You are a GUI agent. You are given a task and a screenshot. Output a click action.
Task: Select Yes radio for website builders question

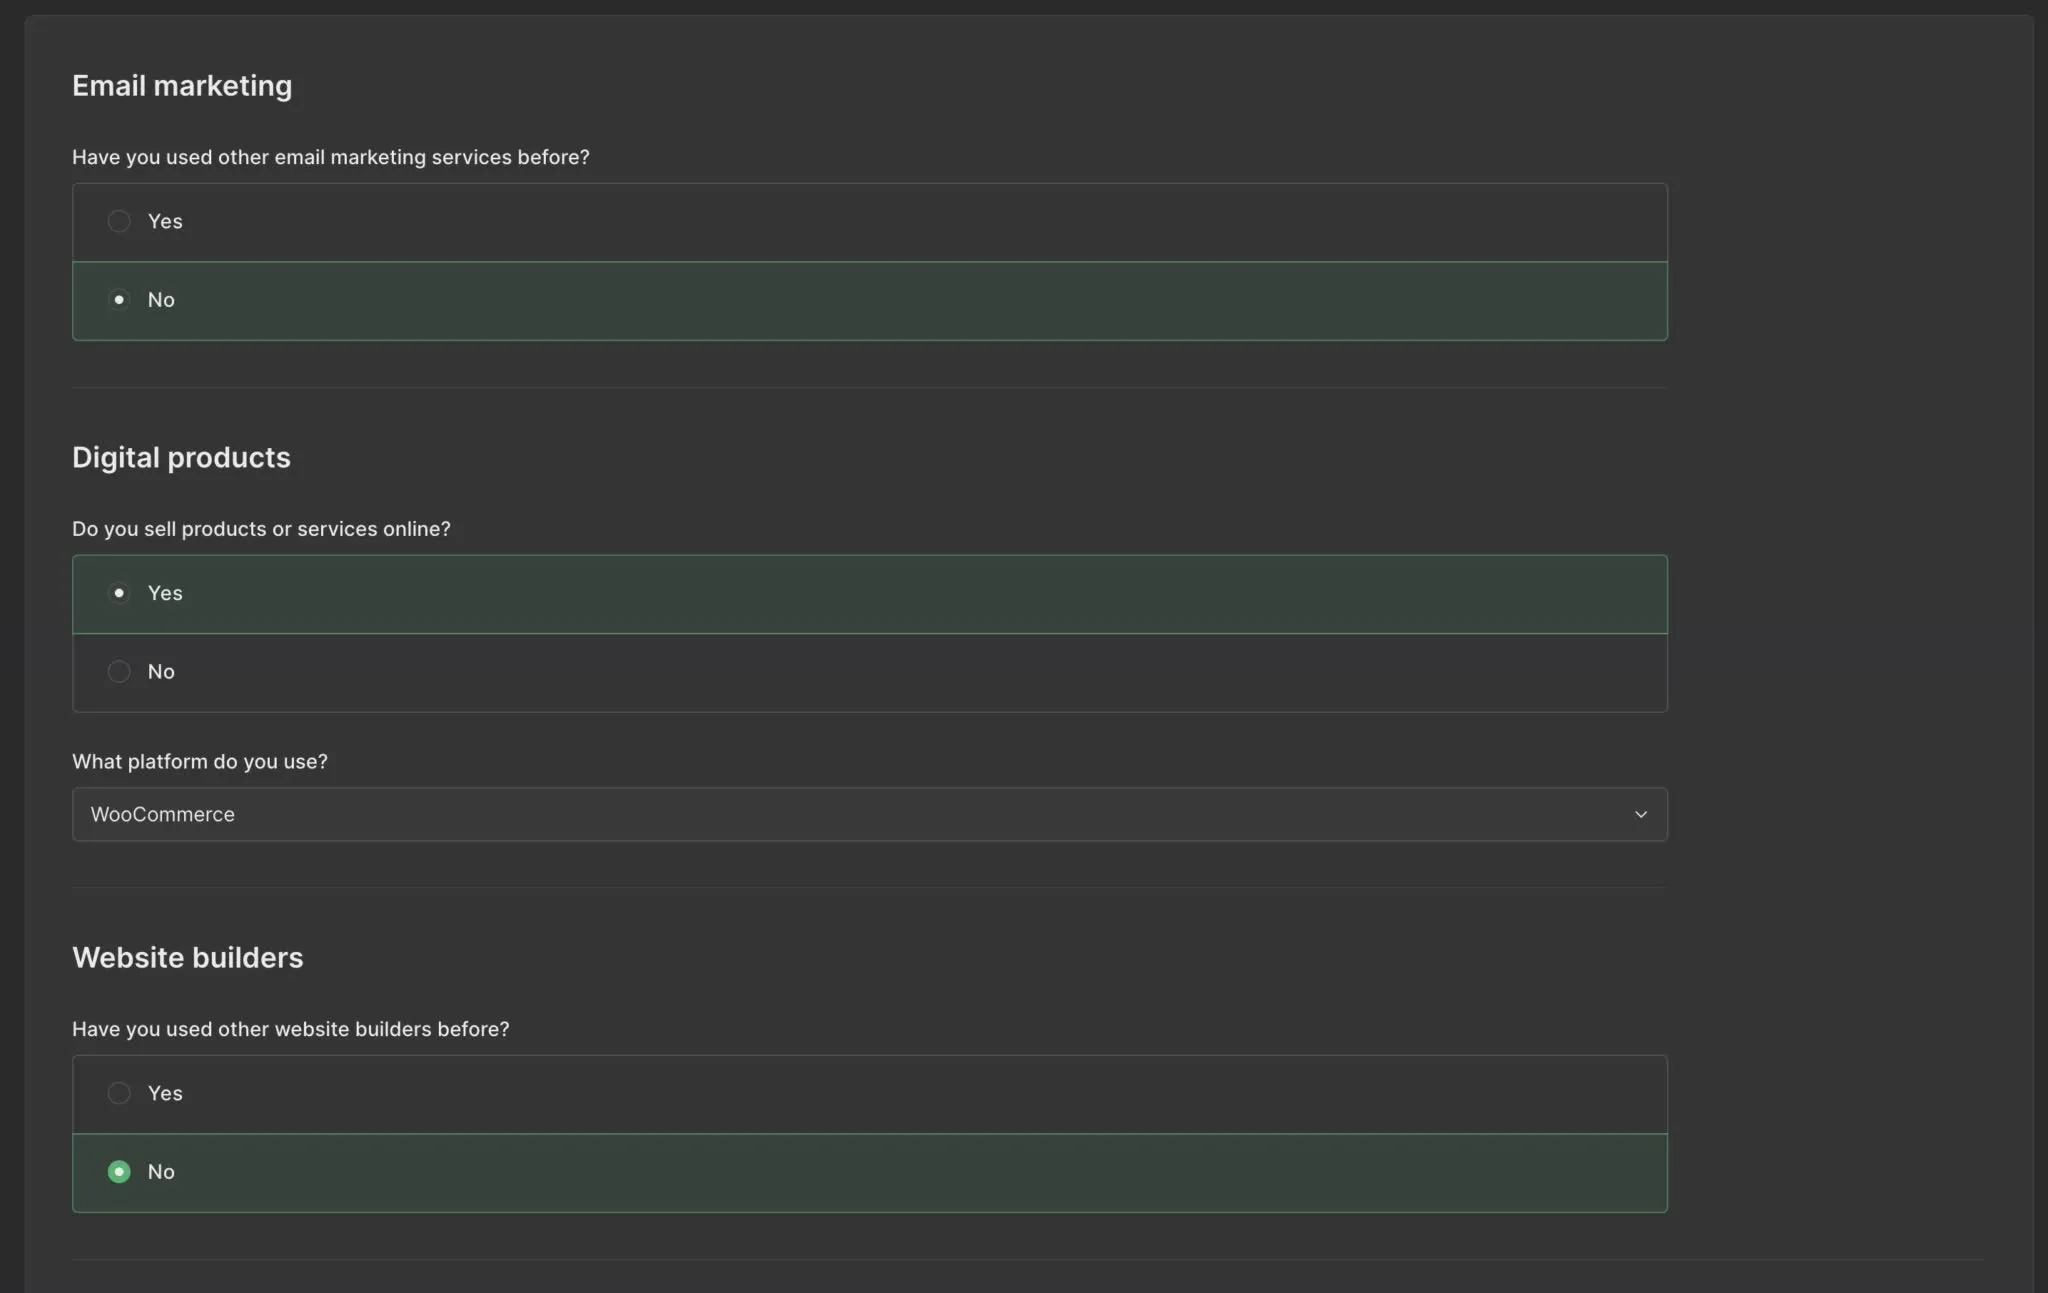pyautogui.click(x=119, y=1093)
